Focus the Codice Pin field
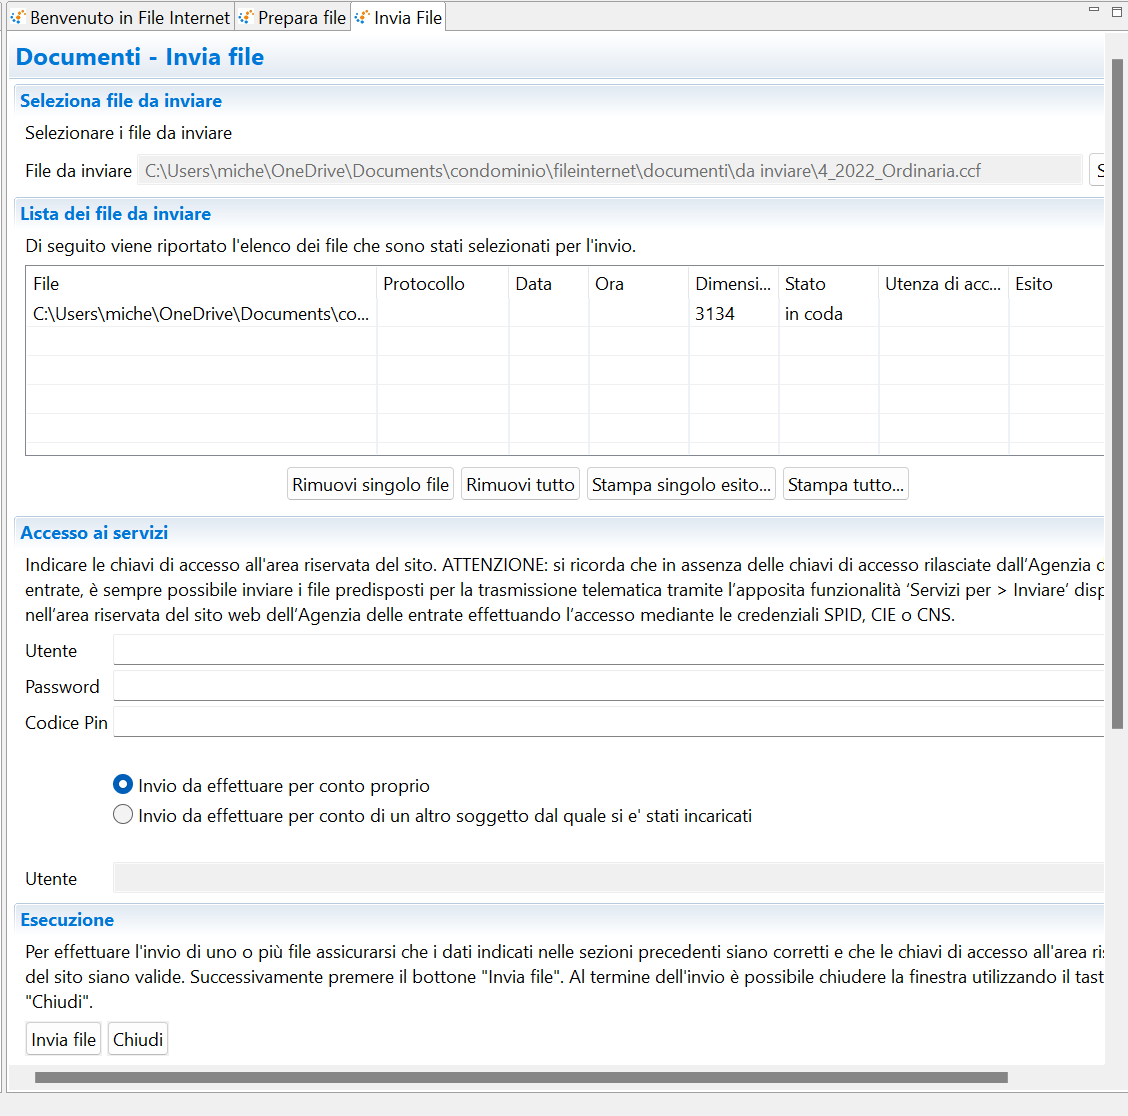This screenshot has width=1128, height=1116. [x=609, y=722]
